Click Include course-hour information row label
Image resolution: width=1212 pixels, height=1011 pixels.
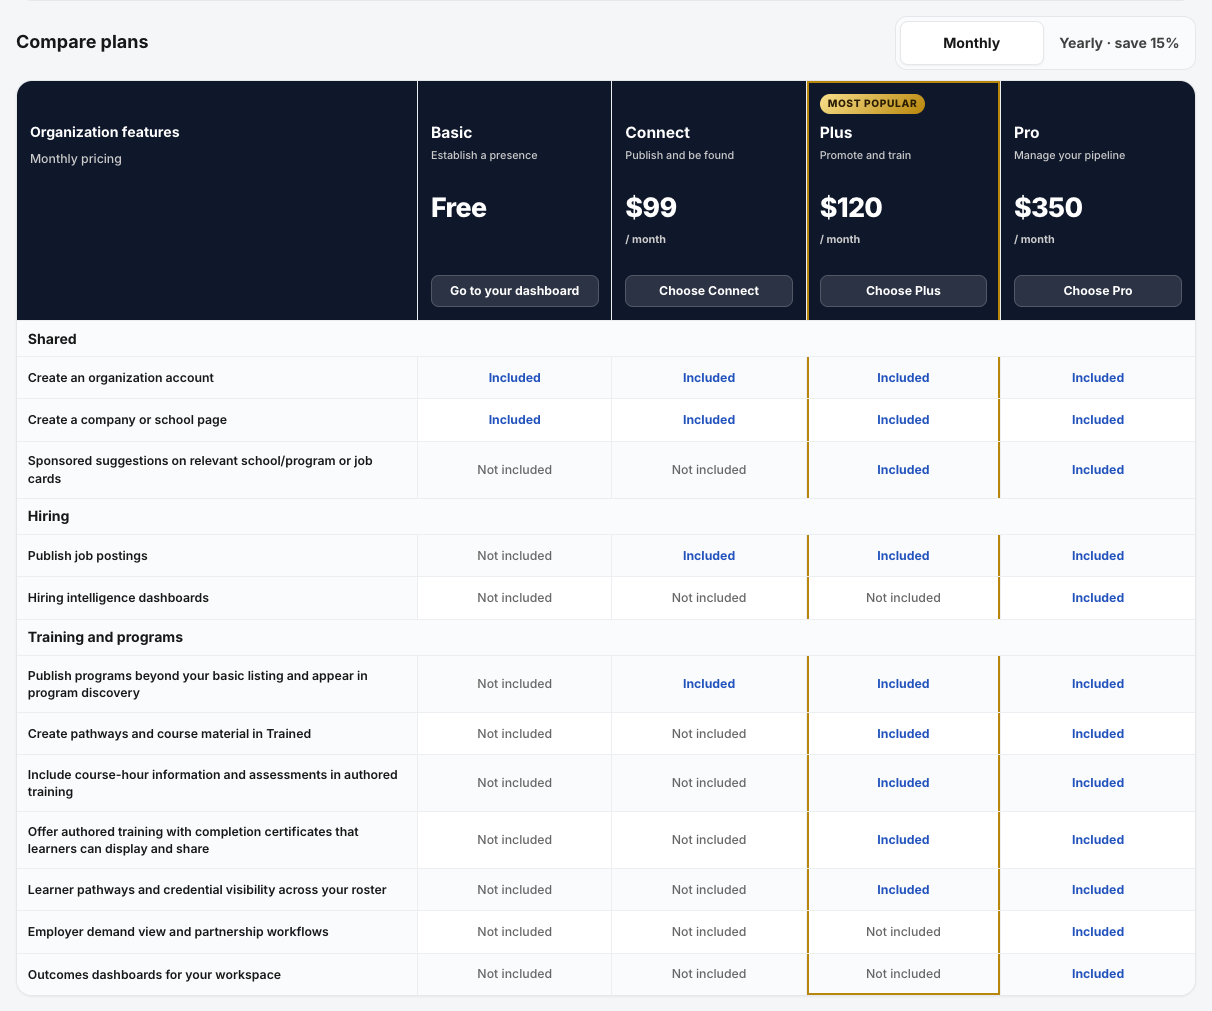click(x=213, y=783)
